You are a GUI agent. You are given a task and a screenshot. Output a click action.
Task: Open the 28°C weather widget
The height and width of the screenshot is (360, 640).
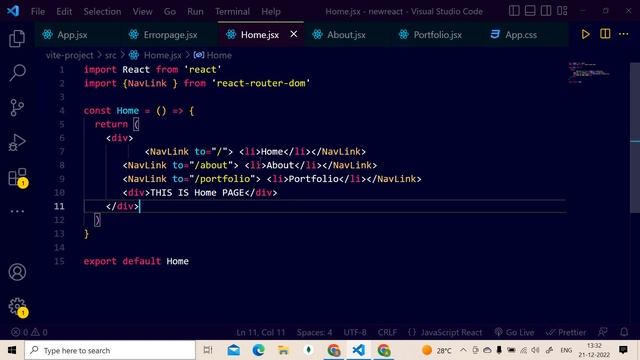click(x=436, y=350)
